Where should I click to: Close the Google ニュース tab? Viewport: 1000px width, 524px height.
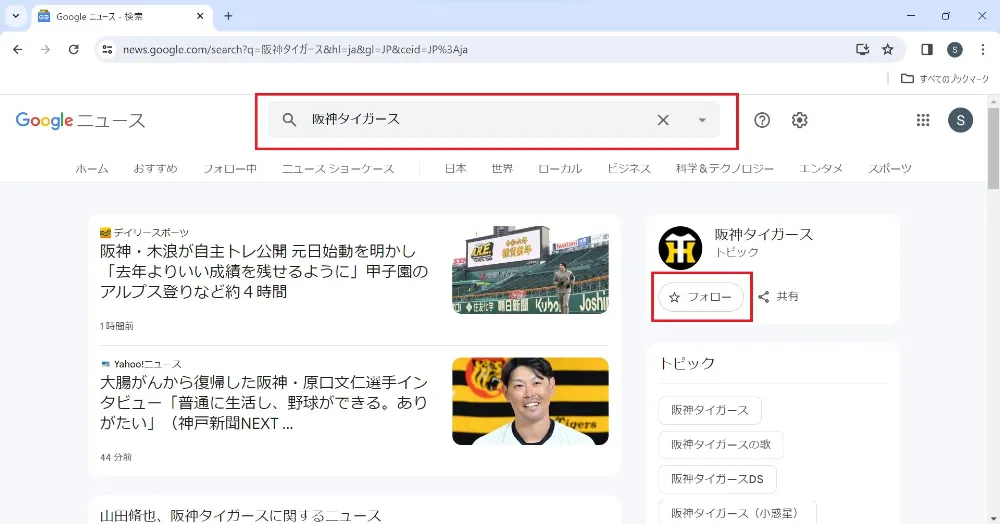point(200,16)
